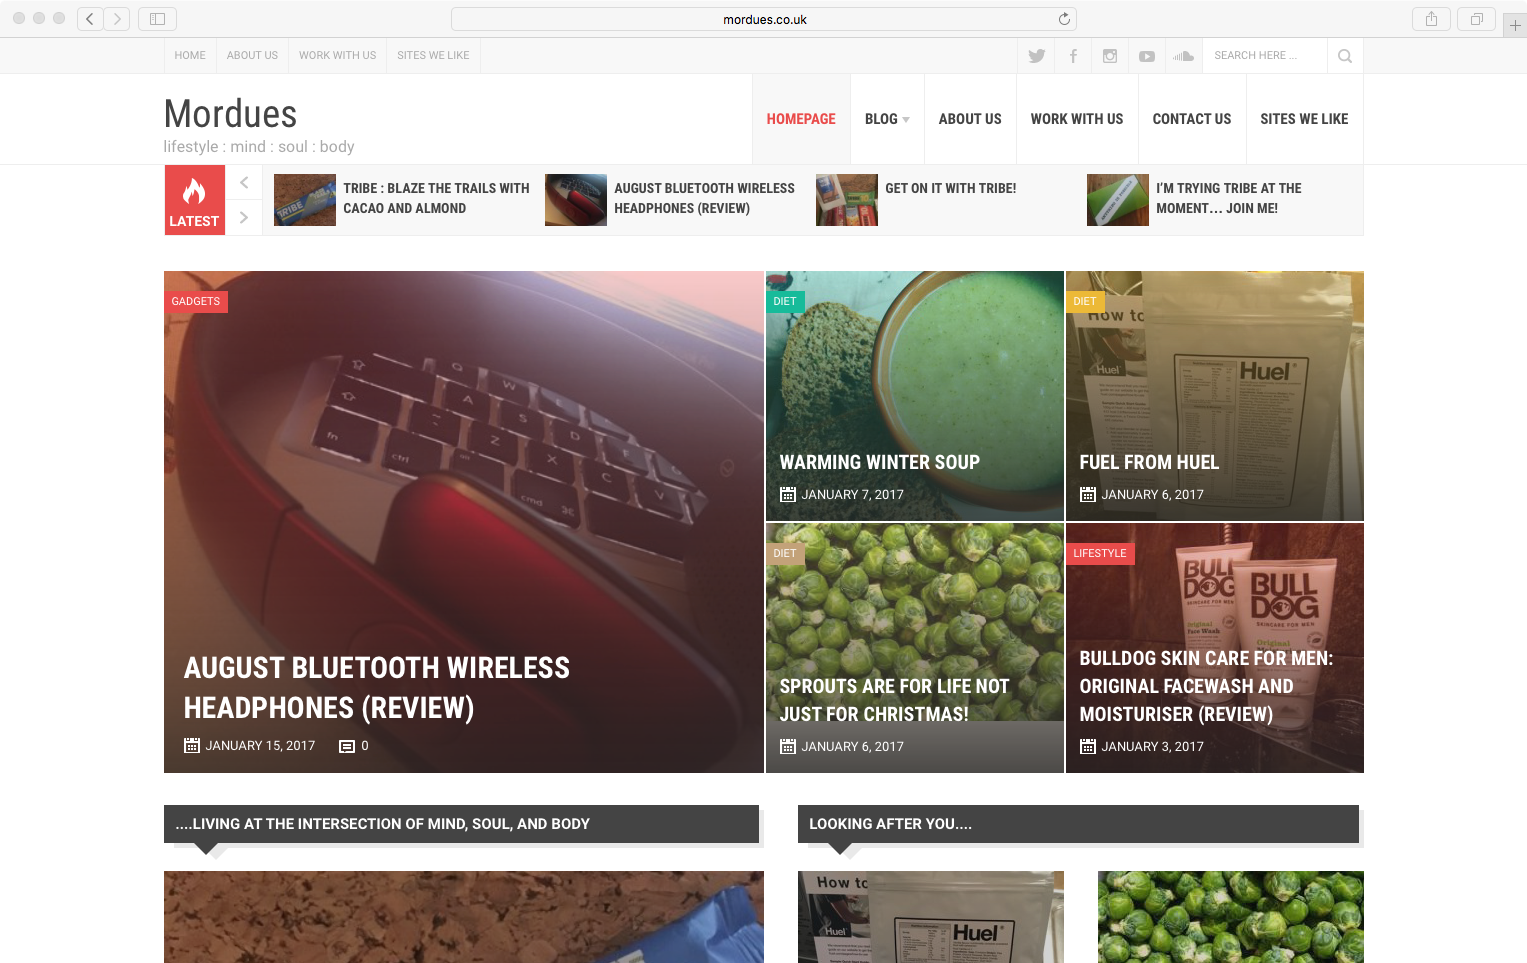
Task: Click Safari back navigation arrow
Action: coord(90,18)
